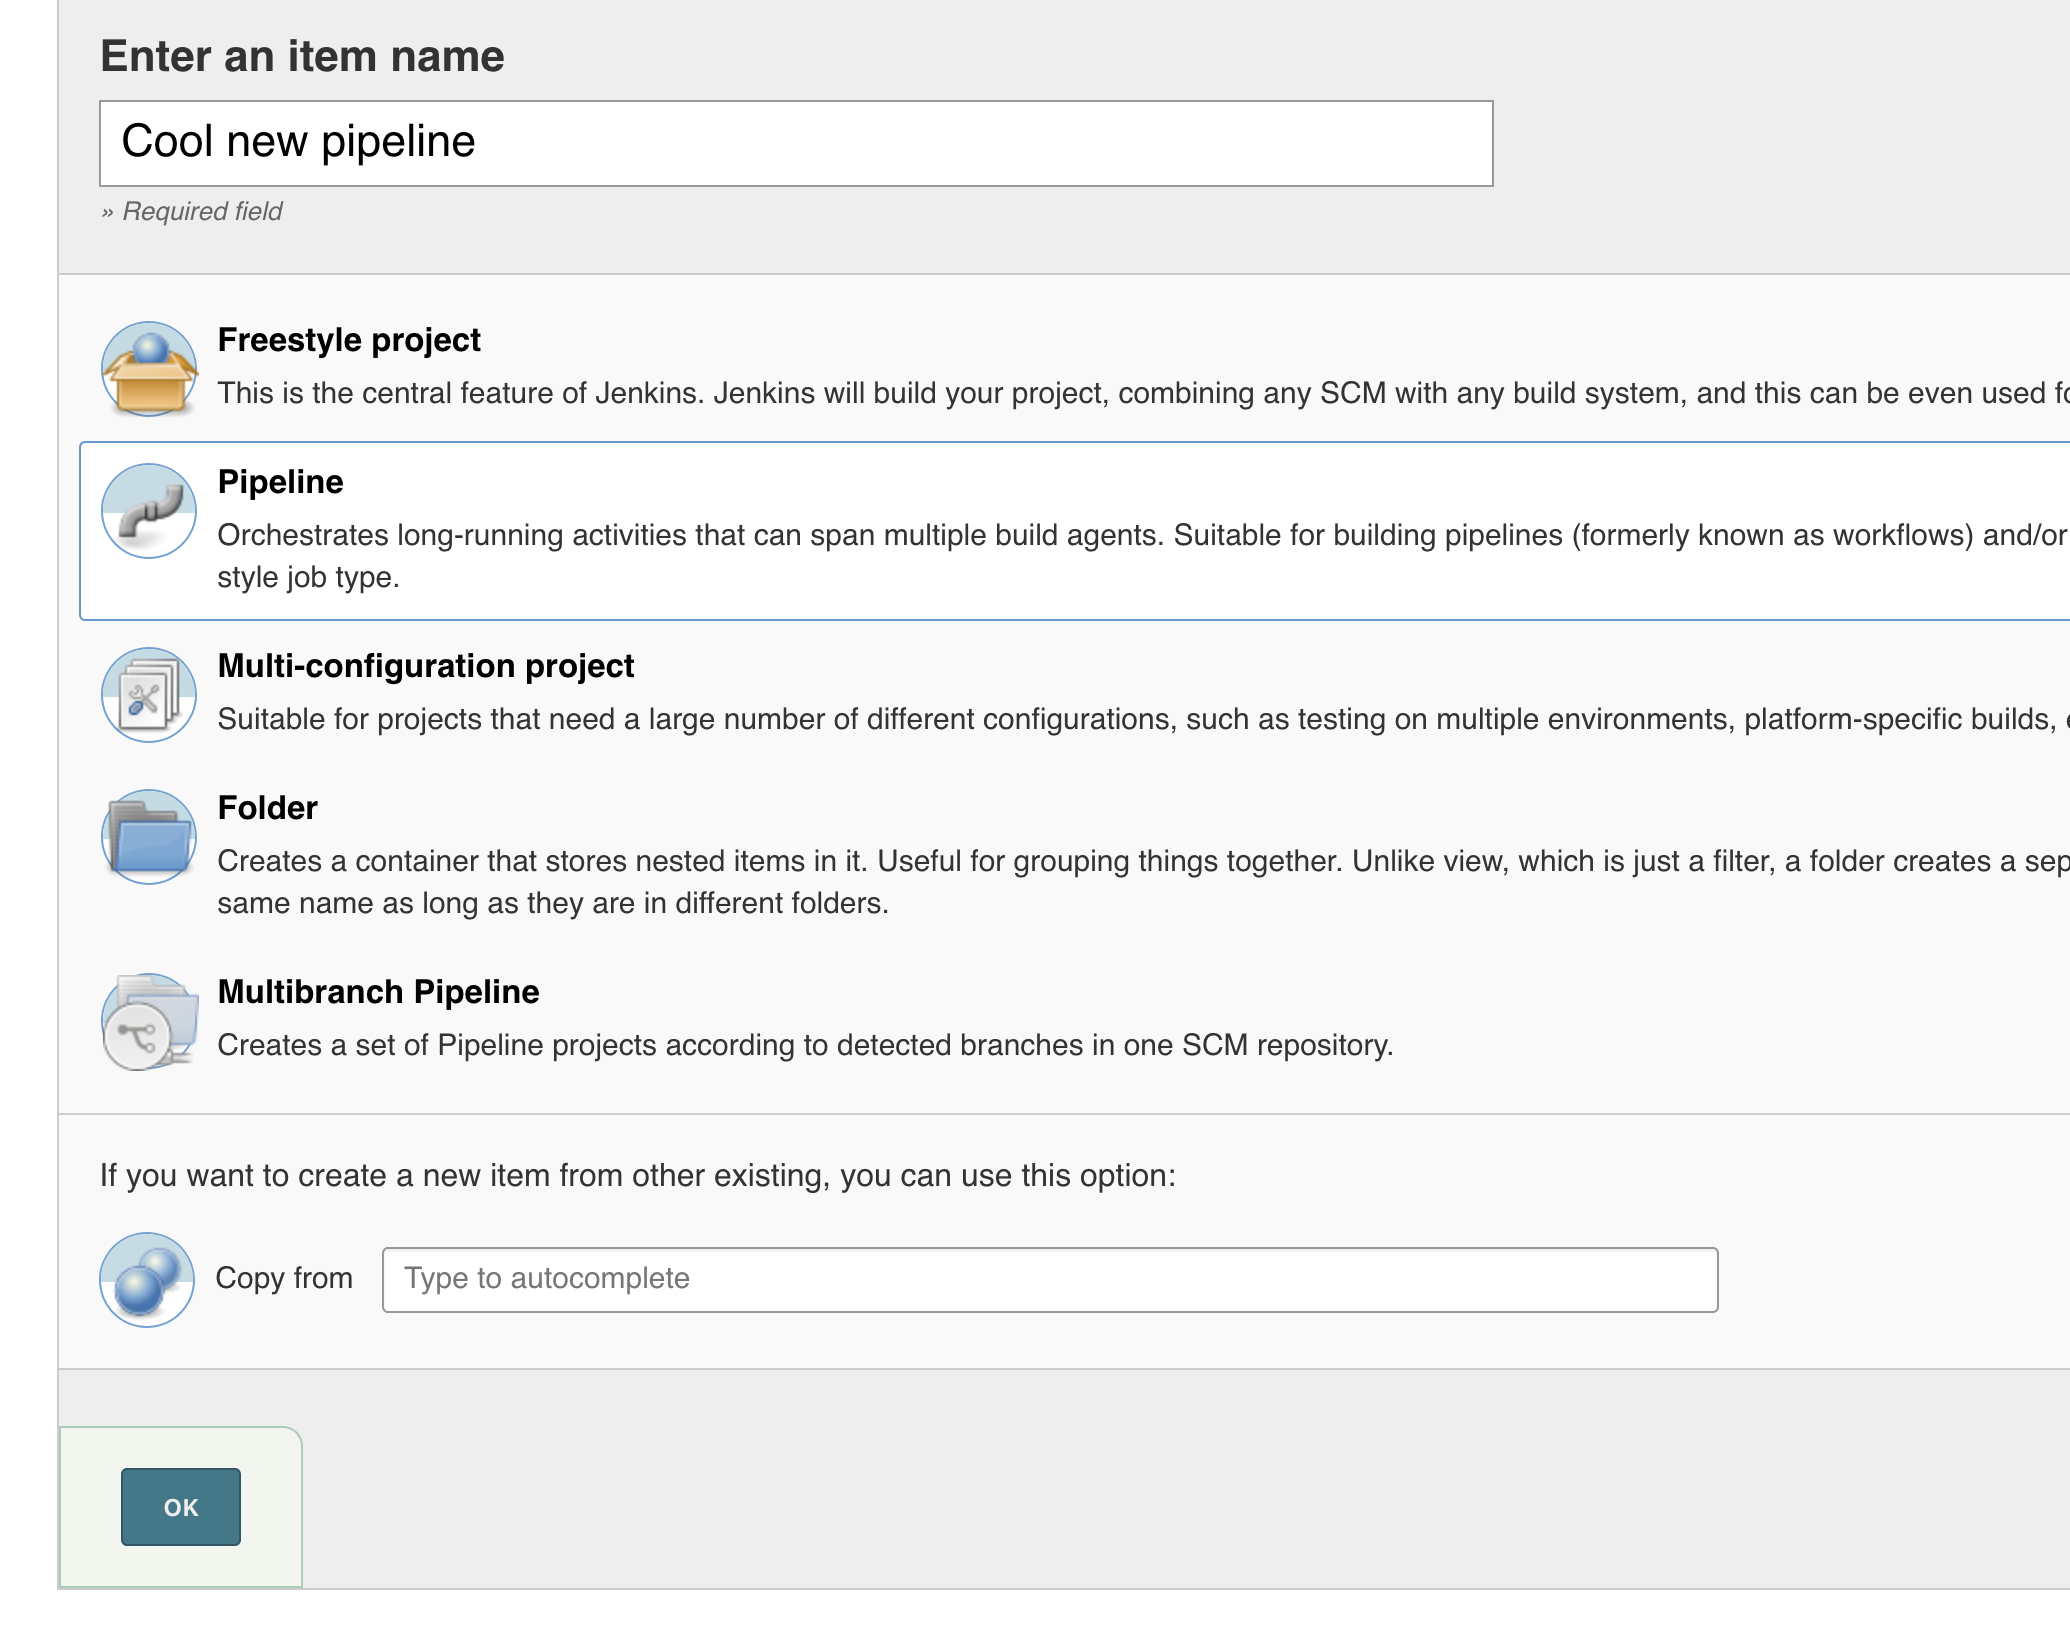Select Multi-configuration project heading
Viewport: 2070px width, 1644px height.
(x=426, y=666)
